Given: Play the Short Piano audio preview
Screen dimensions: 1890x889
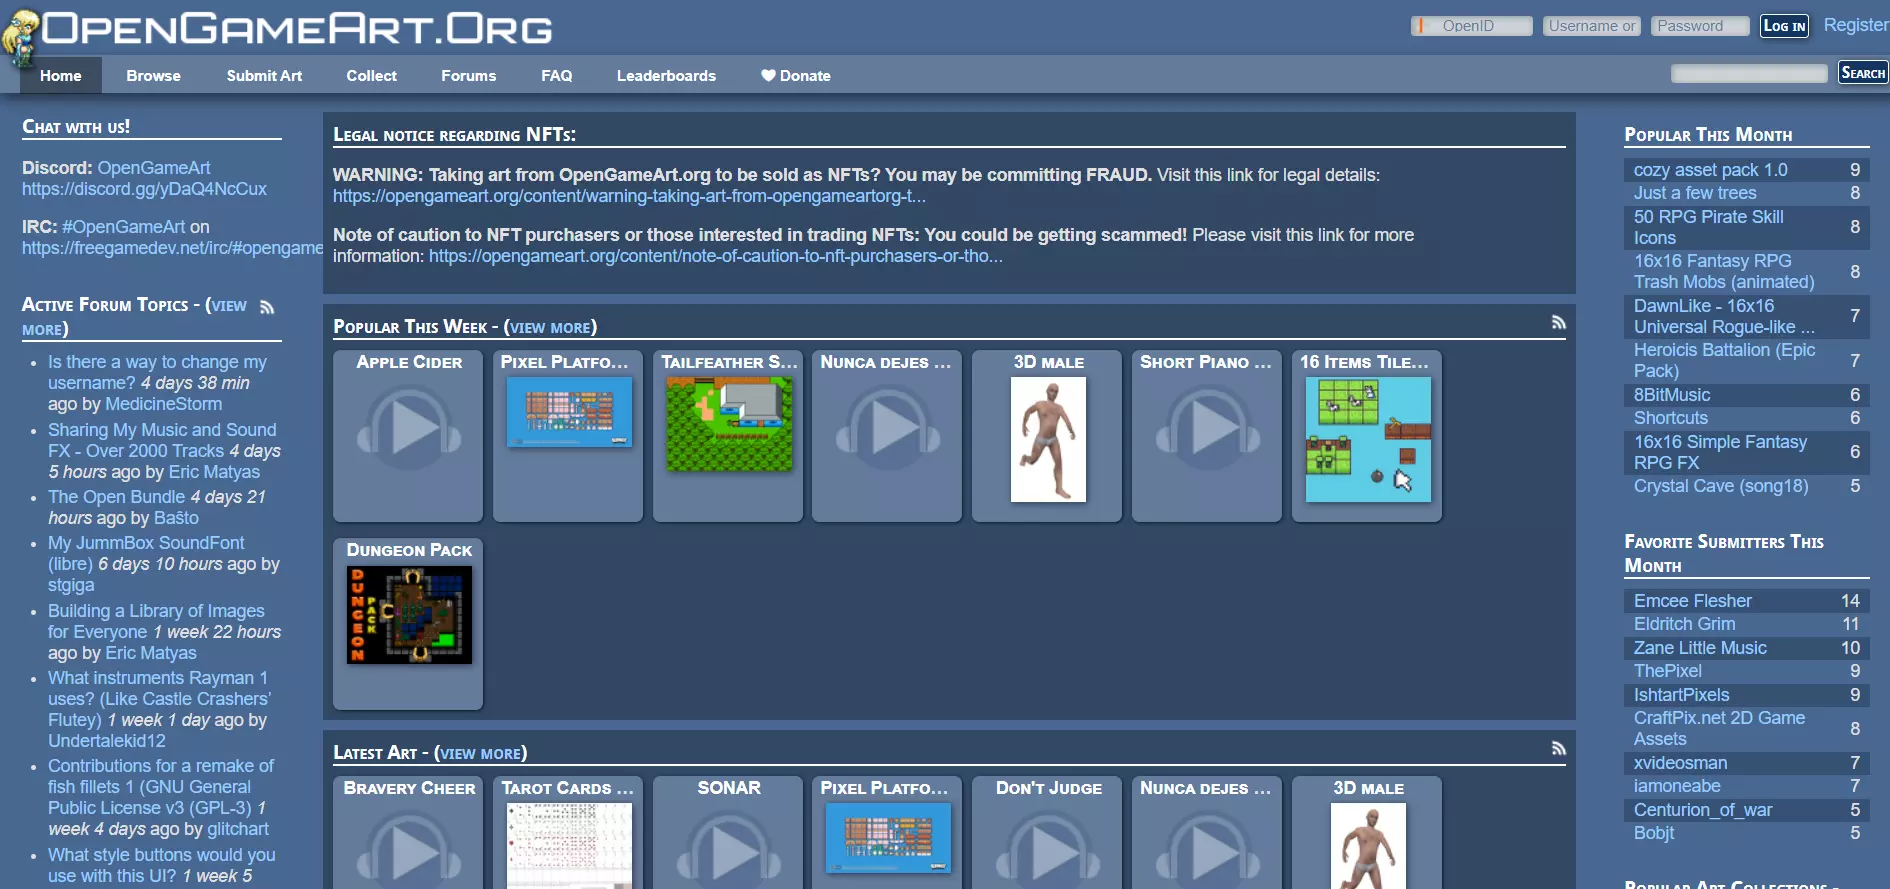Looking at the screenshot, I should tap(1208, 428).
